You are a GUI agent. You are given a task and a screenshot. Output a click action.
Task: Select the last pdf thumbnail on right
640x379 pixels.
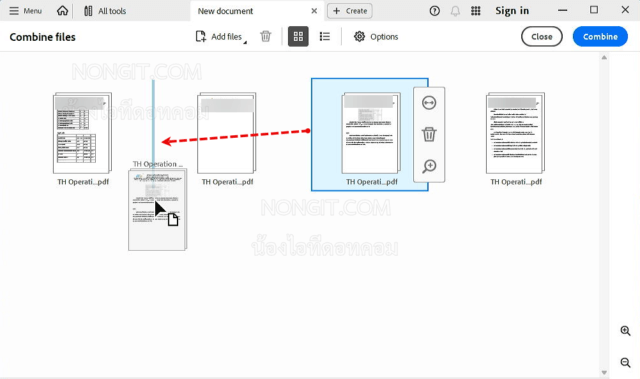click(x=516, y=133)
